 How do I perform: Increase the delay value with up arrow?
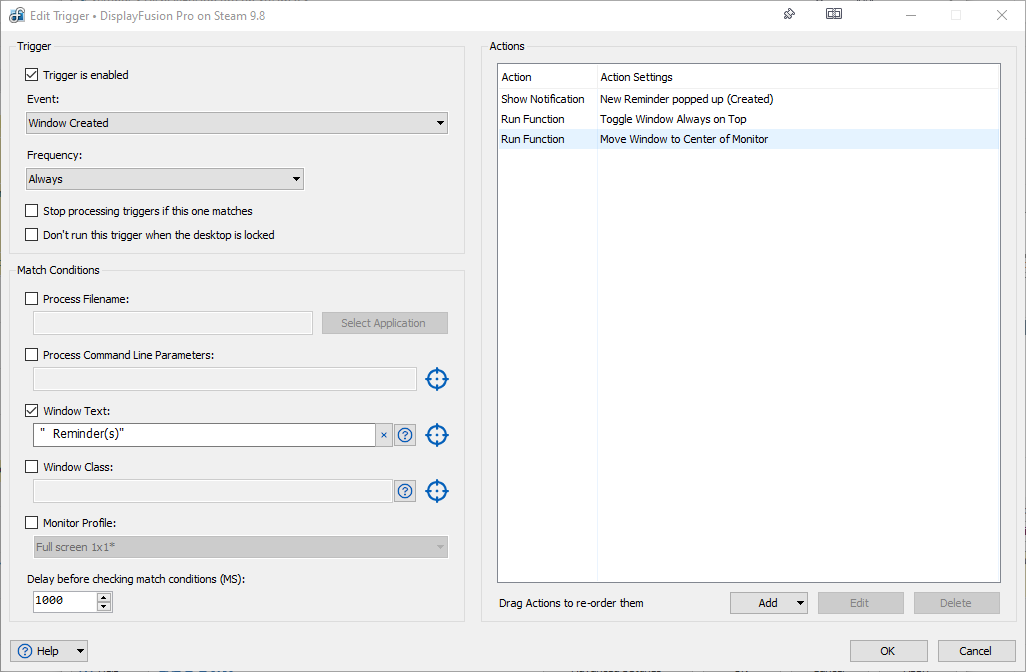104,596
